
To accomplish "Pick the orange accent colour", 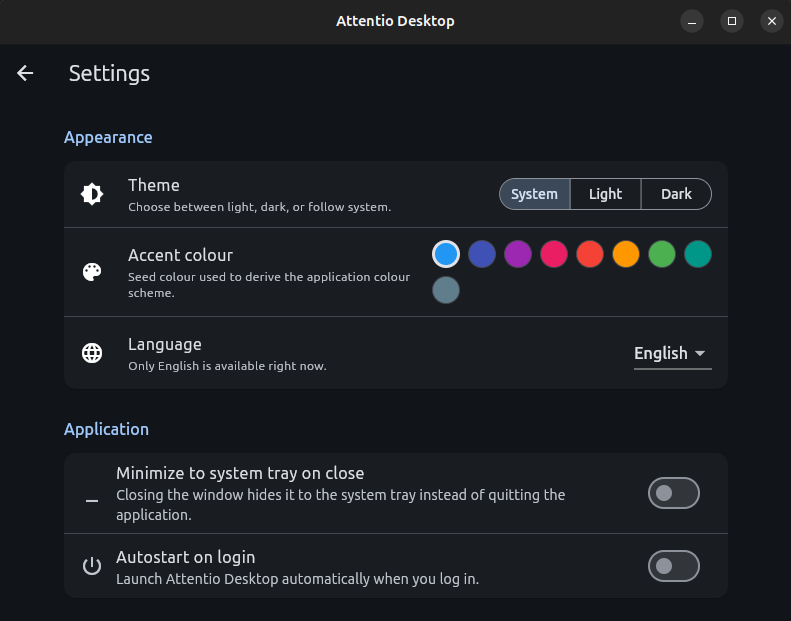I will [x=626, y=254].
